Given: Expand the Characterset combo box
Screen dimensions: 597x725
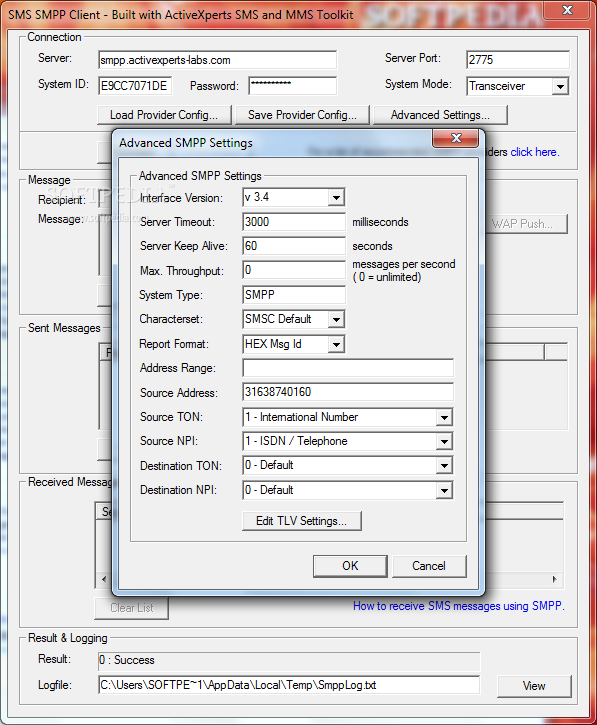Looking at the screenshot, I should [x=336, y=319].
